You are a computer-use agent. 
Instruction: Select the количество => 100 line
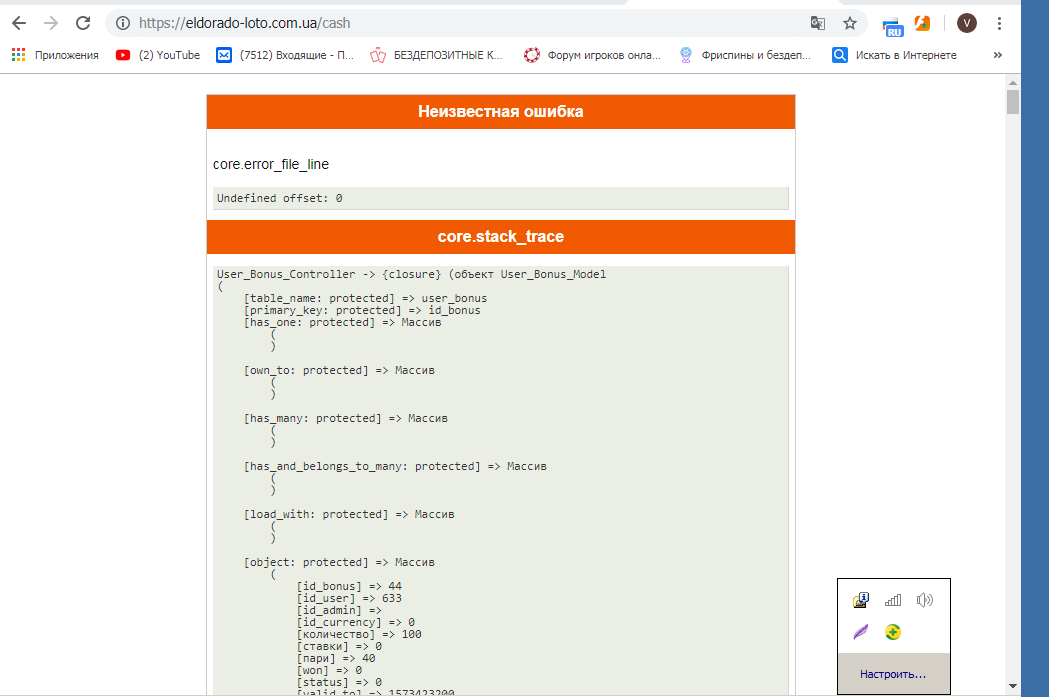pos(359,635)
